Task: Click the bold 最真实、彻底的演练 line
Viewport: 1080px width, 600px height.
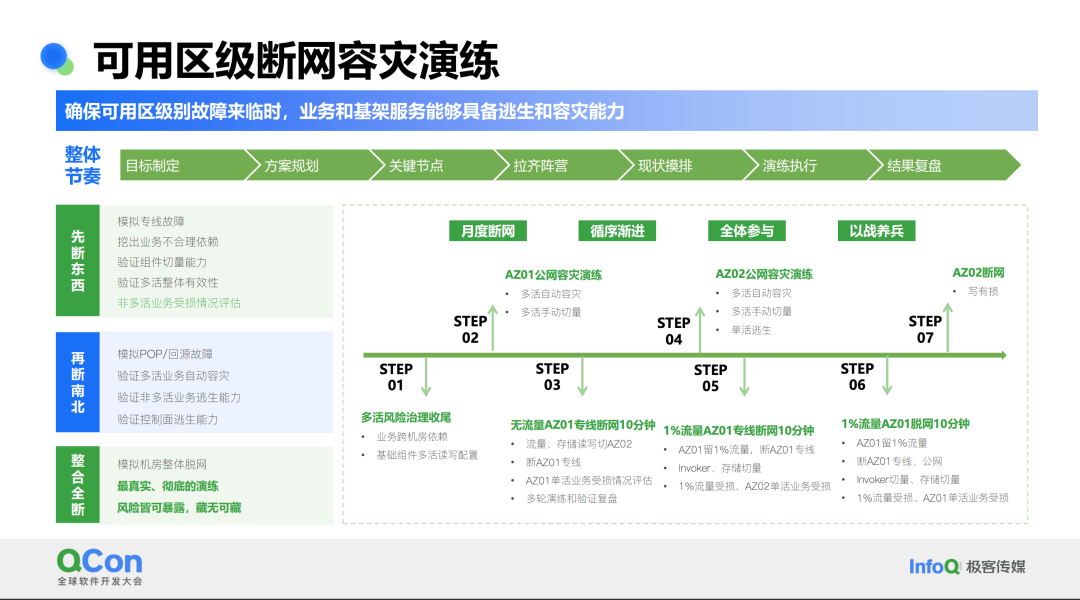Action: pyautogui.click(x=167, y=486)
